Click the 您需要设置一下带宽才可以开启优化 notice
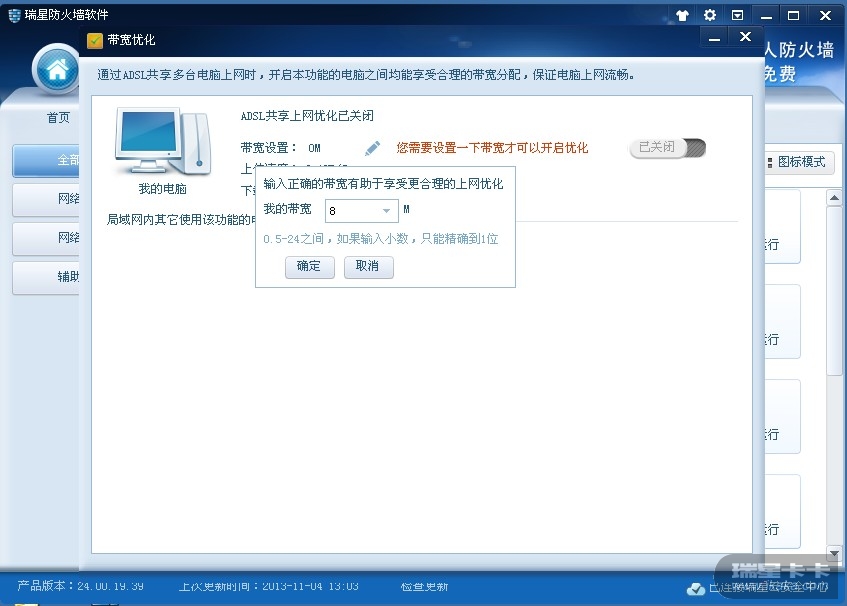 pyautogui.click(x=492, y=148)
